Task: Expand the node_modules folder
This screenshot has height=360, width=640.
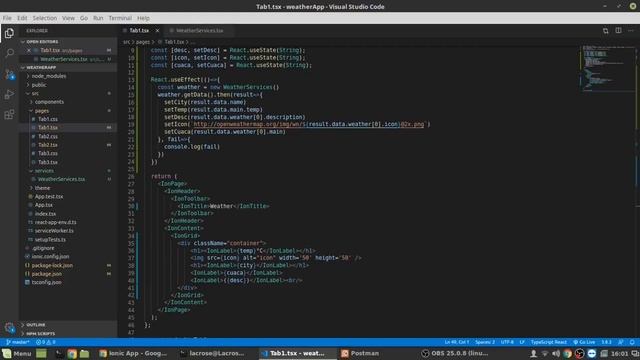Action: tap(49, 76)
